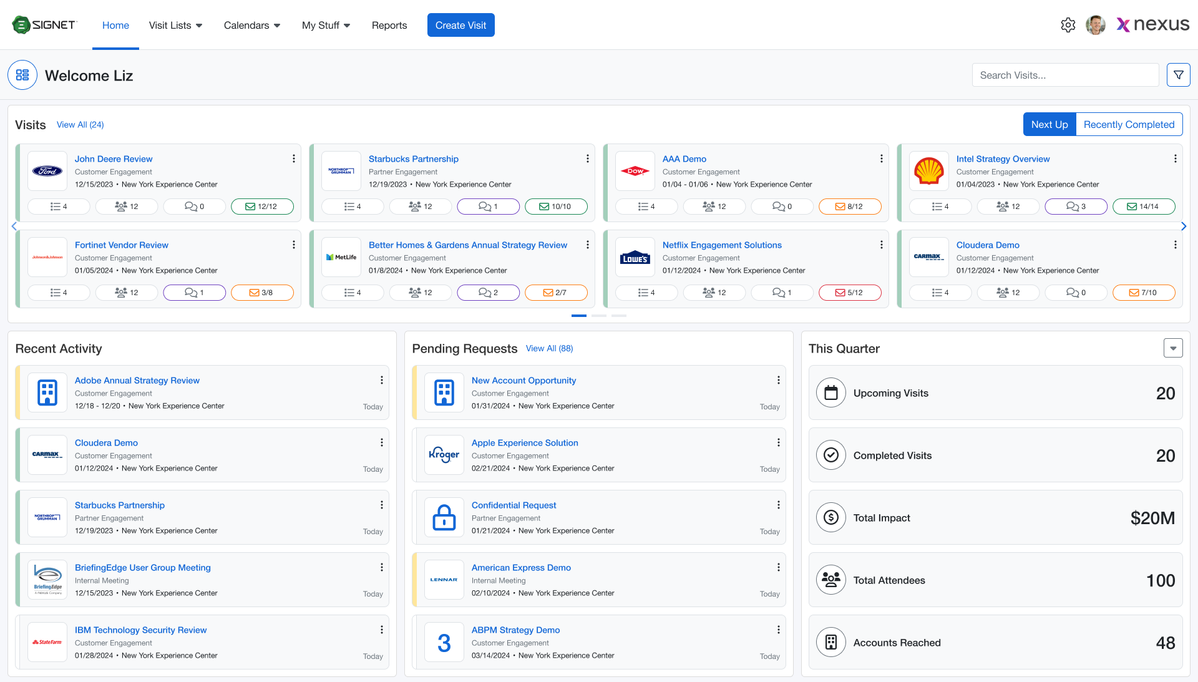
Task: Click the 5/12 mail badge on Netflix Engagement Solutions
Action: tap(850, 293)
